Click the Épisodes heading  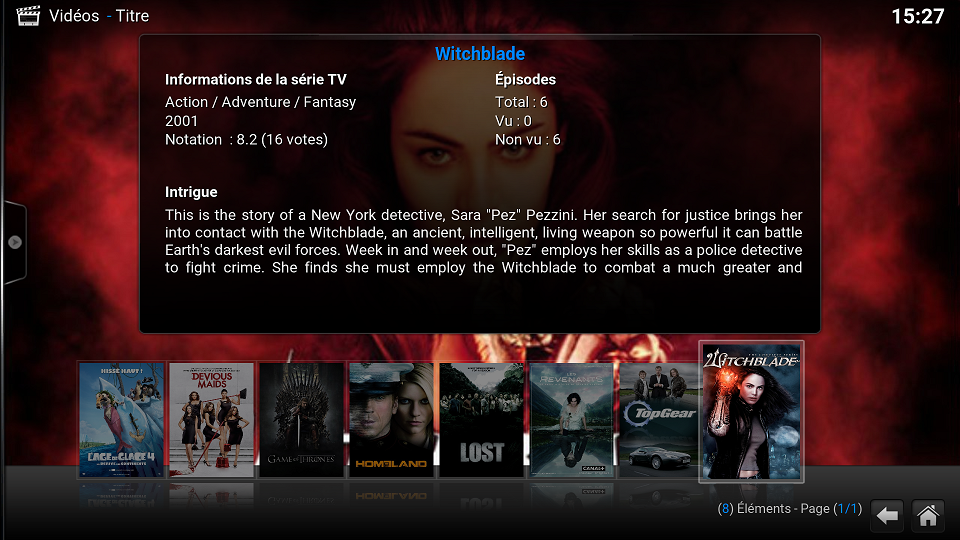(525, 80)
